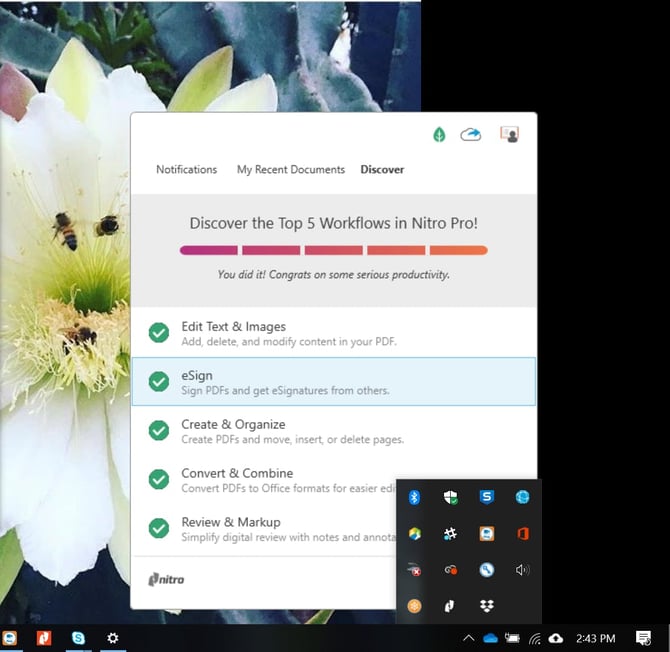Open Windows Security shield tray icon
Image resolution: width=670 pixels, height=652 pixels.
(450, 497)
